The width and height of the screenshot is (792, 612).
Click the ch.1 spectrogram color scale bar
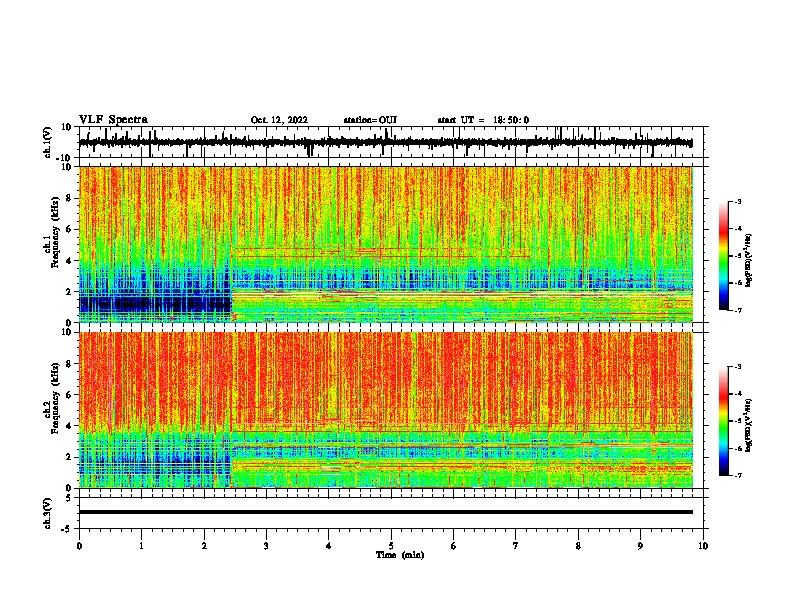coord(724,256)
